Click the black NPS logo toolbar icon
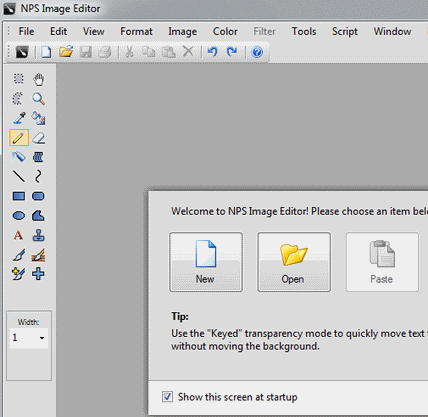The image size is (428, 417). (x=22, y=52)
